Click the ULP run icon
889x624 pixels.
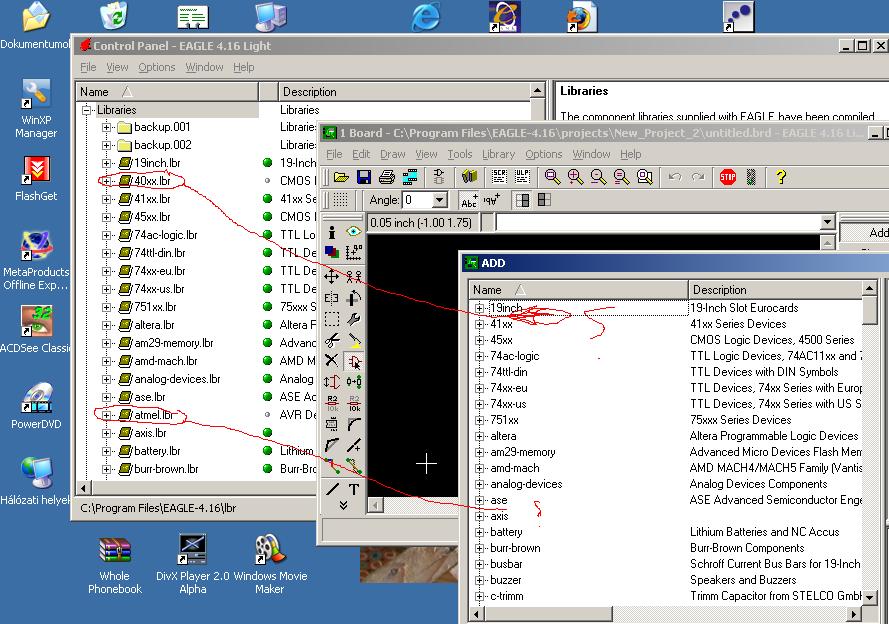point(522,177)
